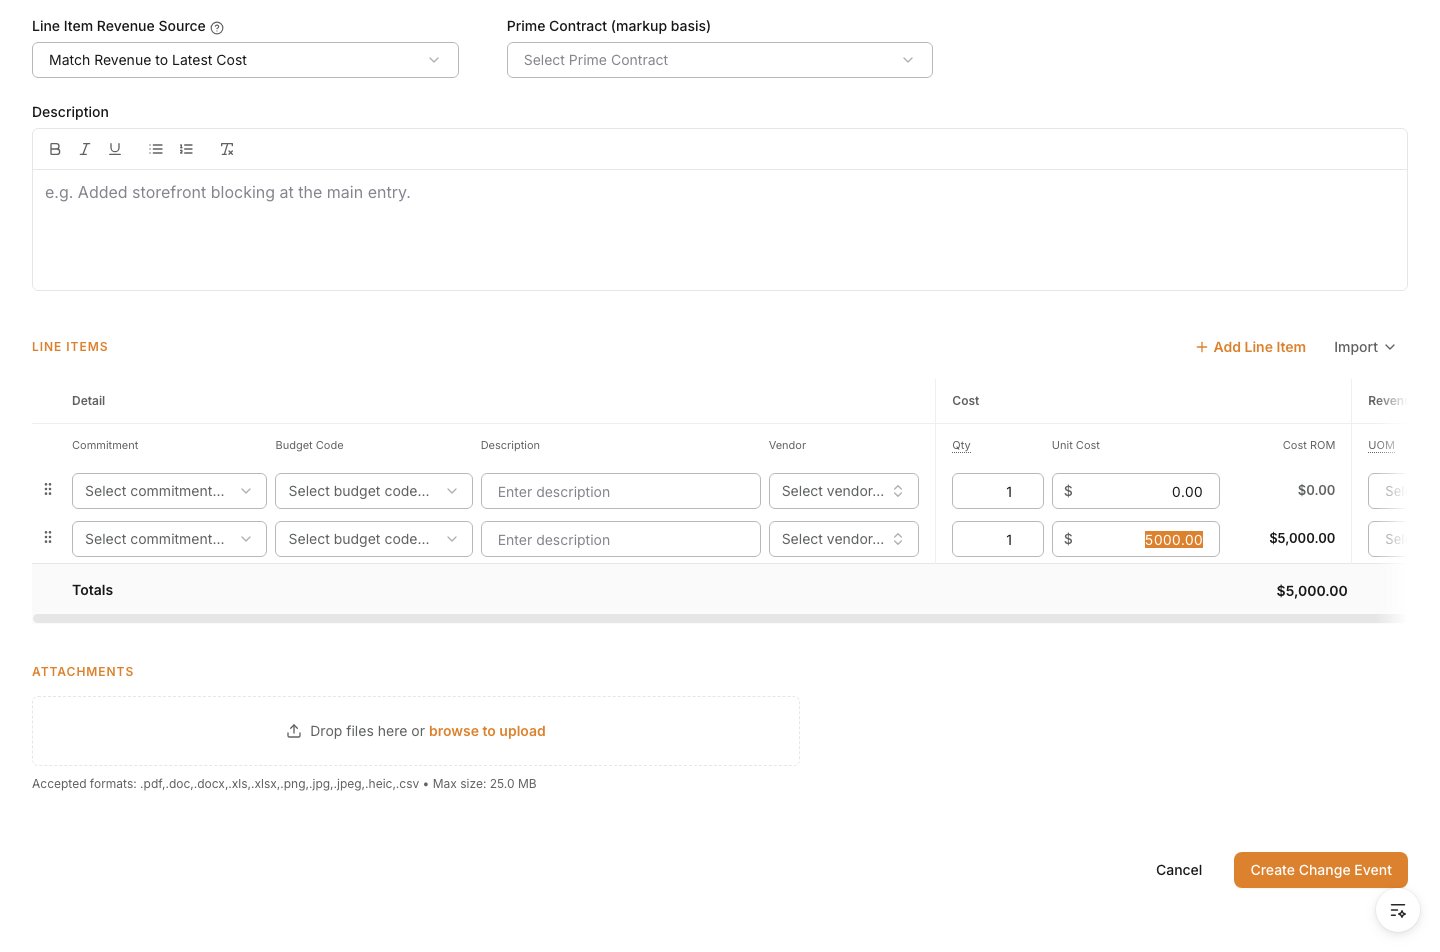Screen dimensions: 1440x952
Task: Click the upload icon in attachments area
Action: click(294, 731)
